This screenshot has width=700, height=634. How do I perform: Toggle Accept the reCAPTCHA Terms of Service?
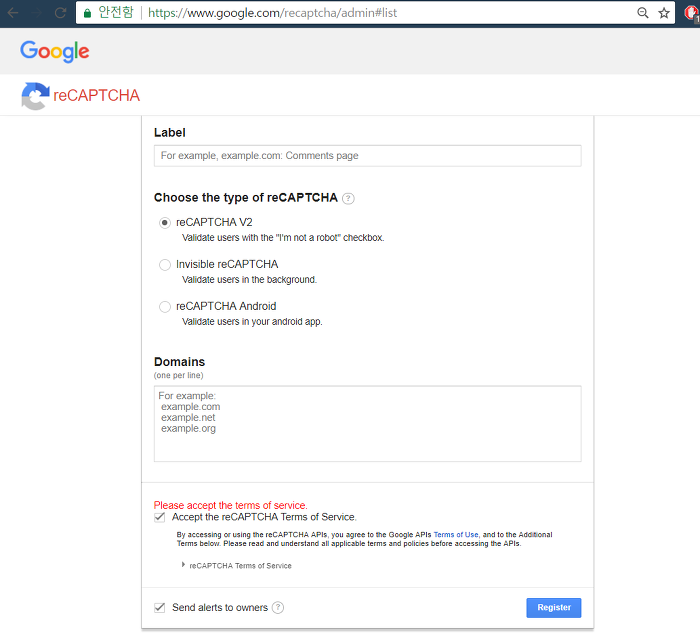(159, 517)
